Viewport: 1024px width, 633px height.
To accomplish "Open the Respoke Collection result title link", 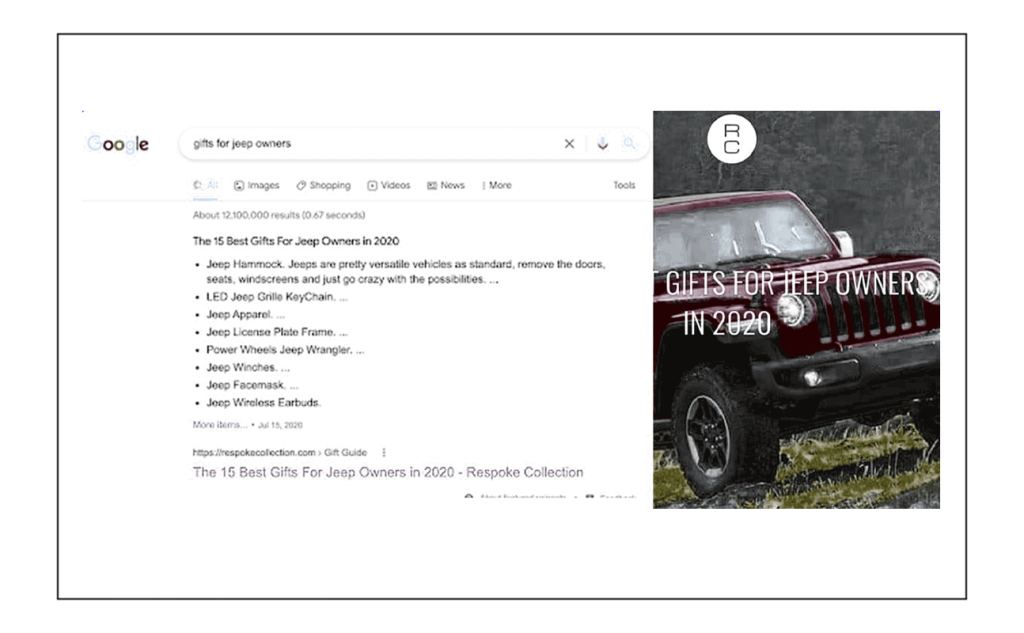I will (388, 472).
